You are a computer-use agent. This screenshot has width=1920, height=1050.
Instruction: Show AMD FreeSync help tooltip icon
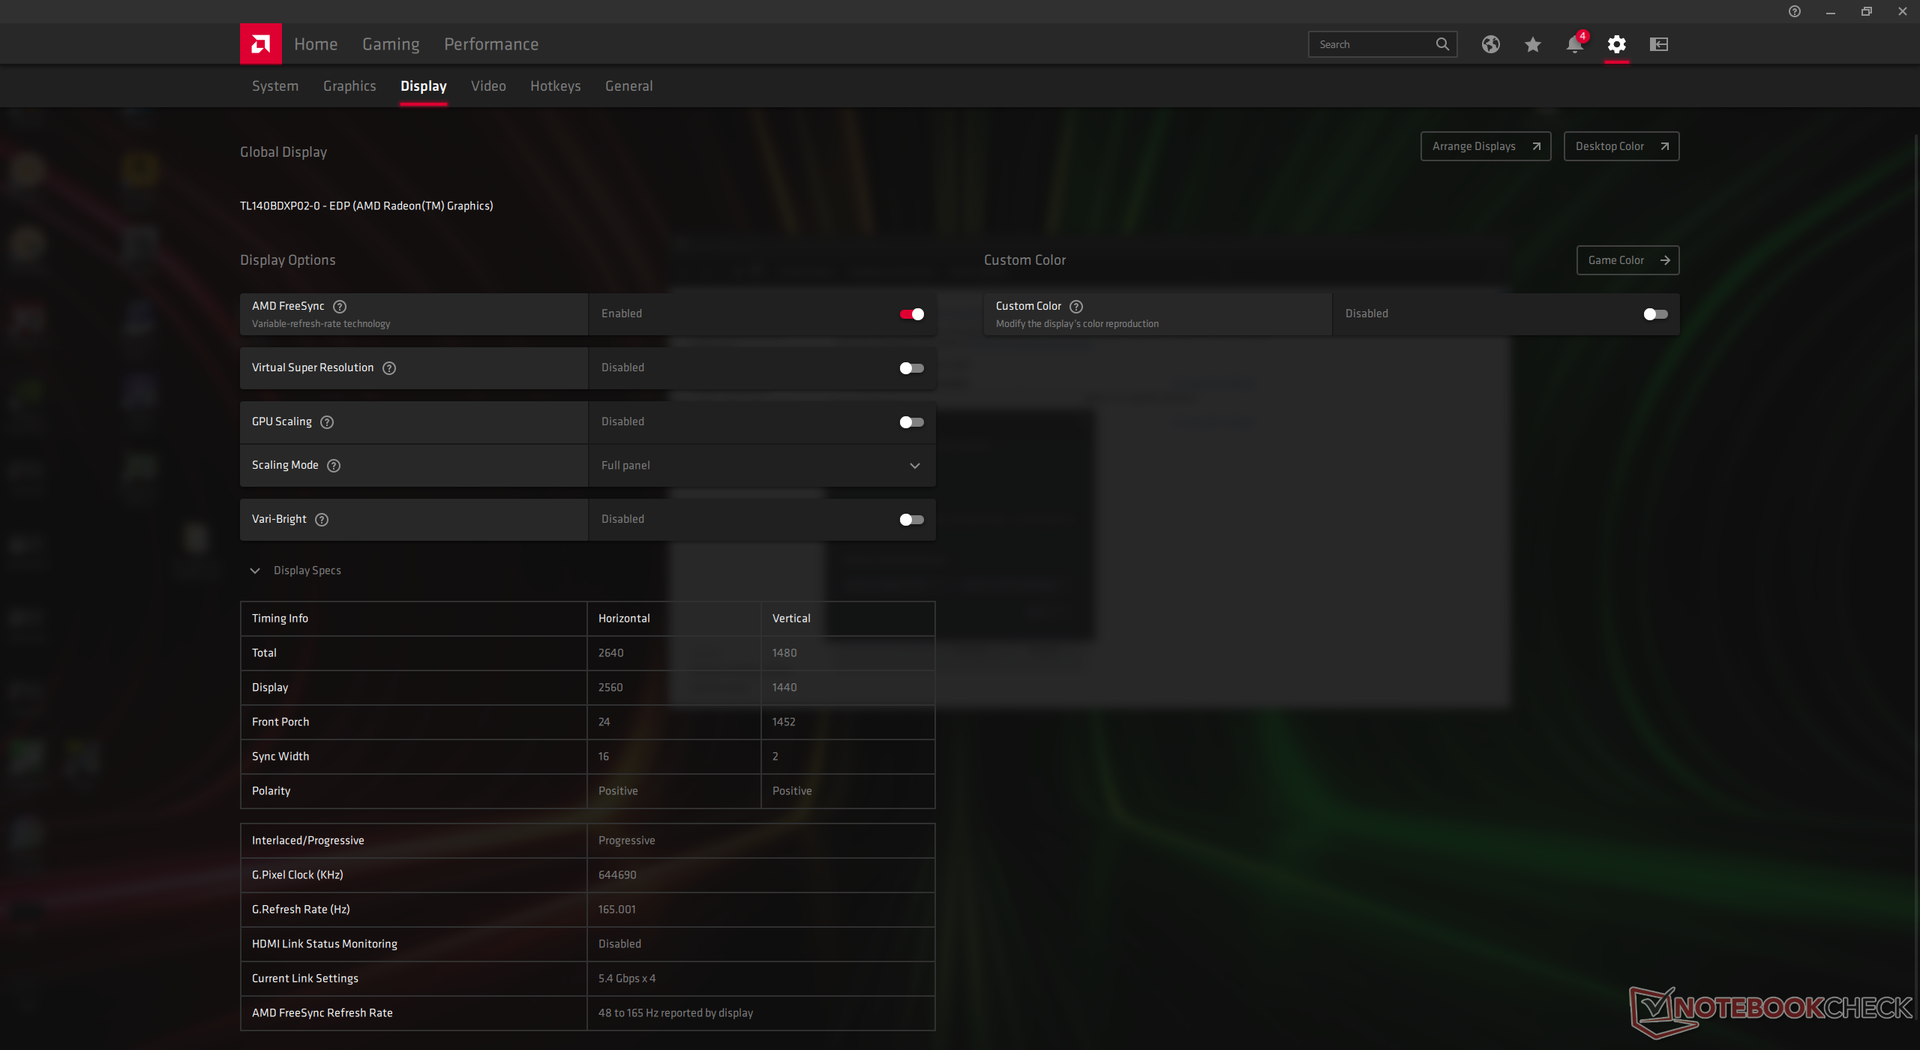(x=340, y=307)
